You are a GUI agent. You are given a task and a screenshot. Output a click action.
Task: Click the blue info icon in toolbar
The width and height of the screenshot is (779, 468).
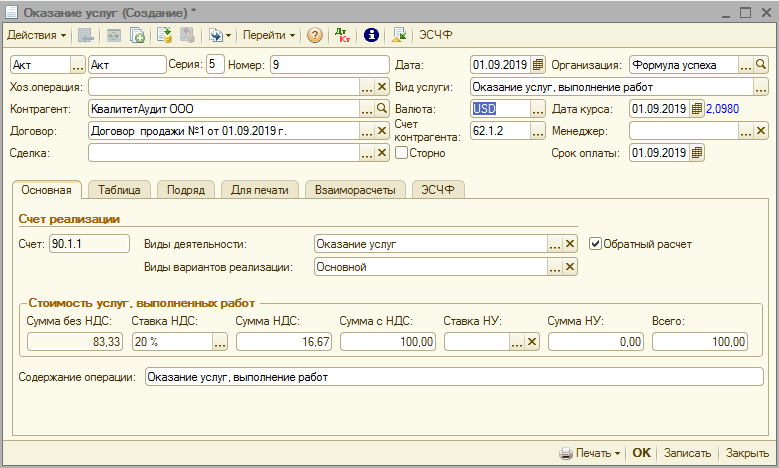point(371,35)
